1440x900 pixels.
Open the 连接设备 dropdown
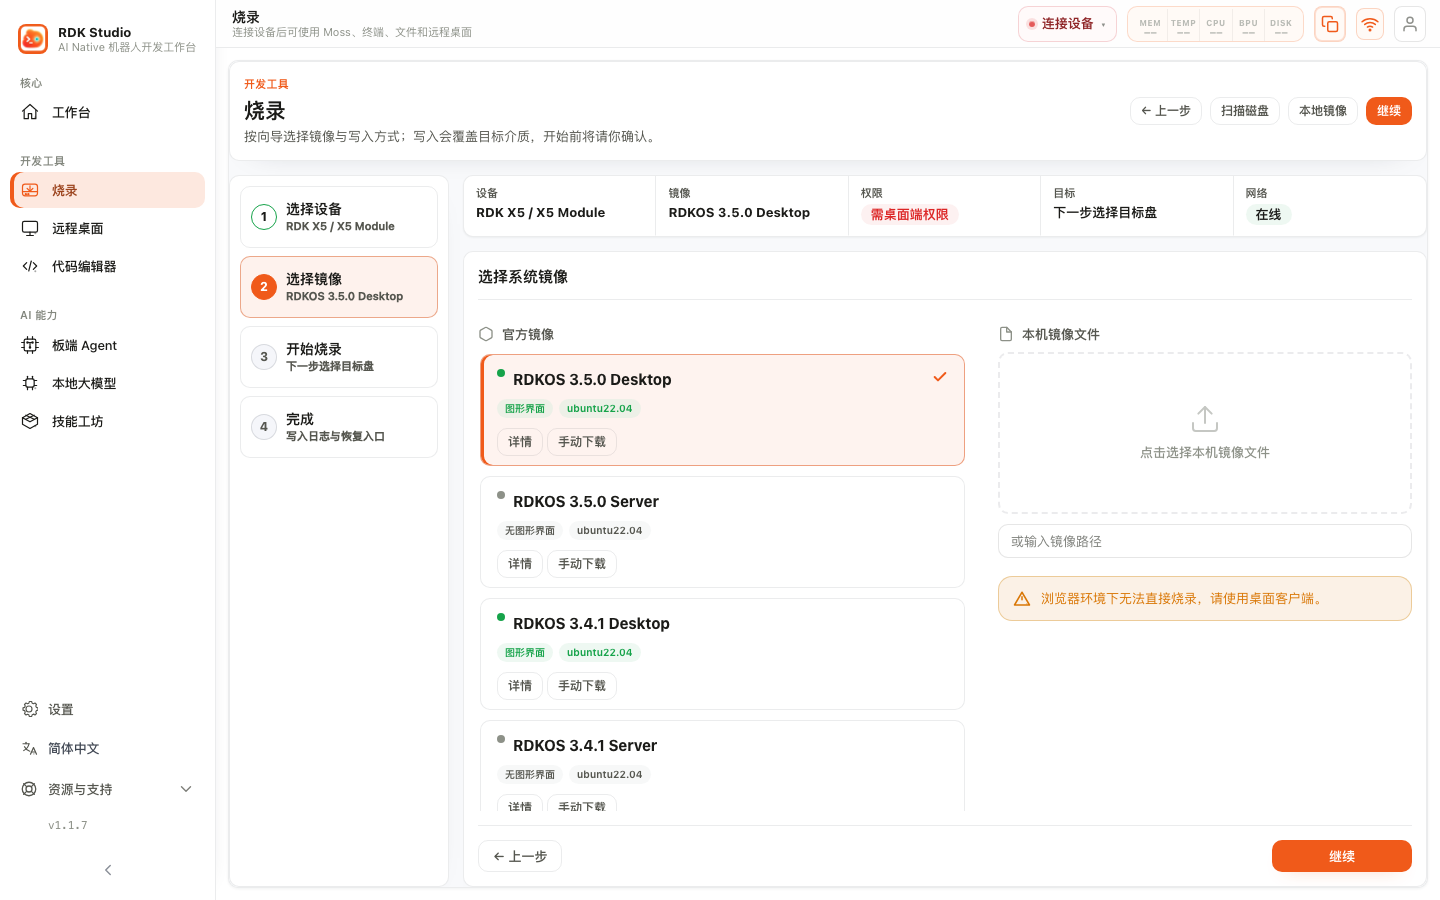(1067, 24)
